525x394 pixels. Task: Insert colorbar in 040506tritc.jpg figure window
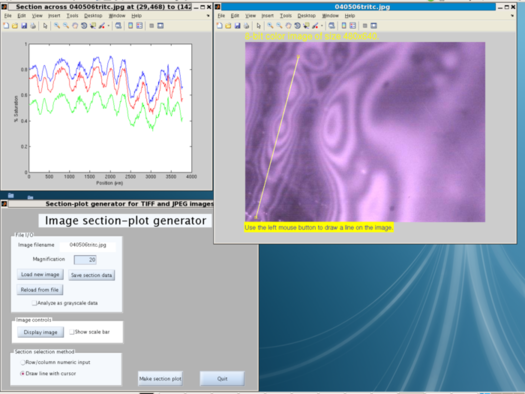pyautogui.click(x=344, y=26)
